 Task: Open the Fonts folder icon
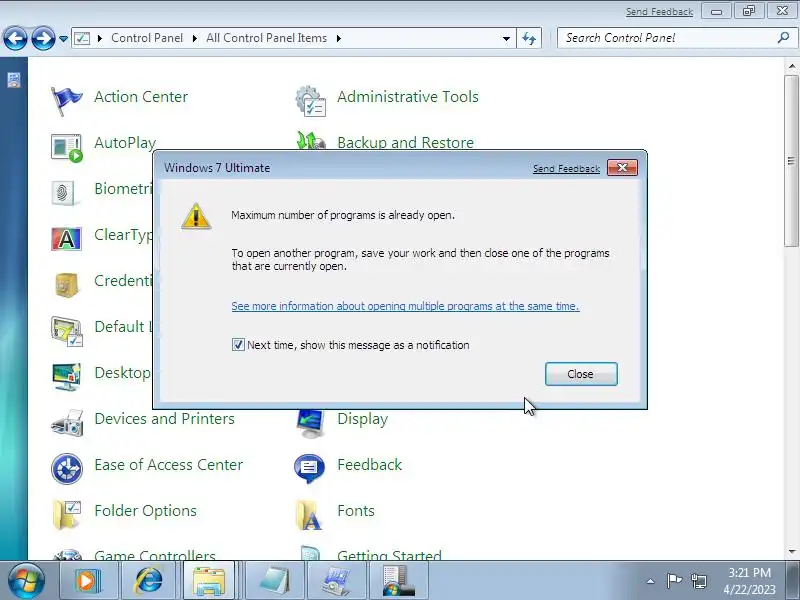click(309, 515)
